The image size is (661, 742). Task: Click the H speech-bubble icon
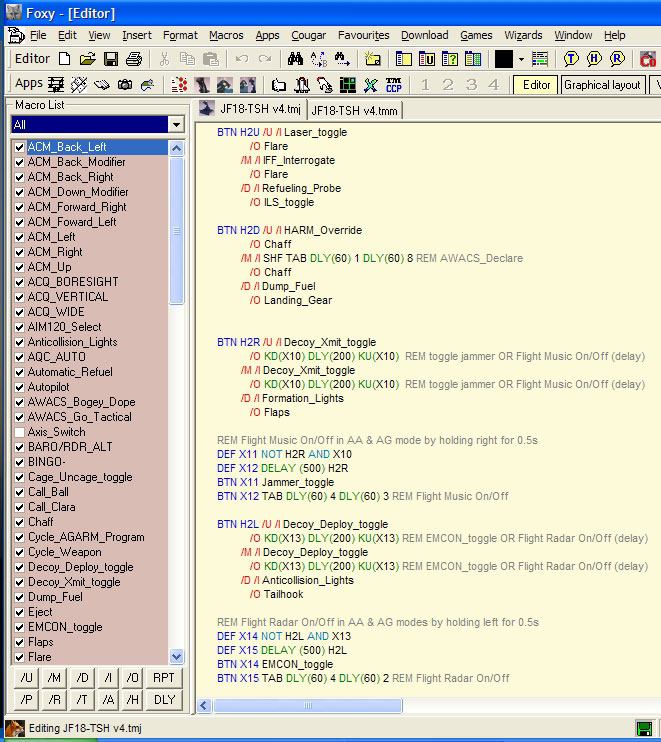[x=594, y=59]
